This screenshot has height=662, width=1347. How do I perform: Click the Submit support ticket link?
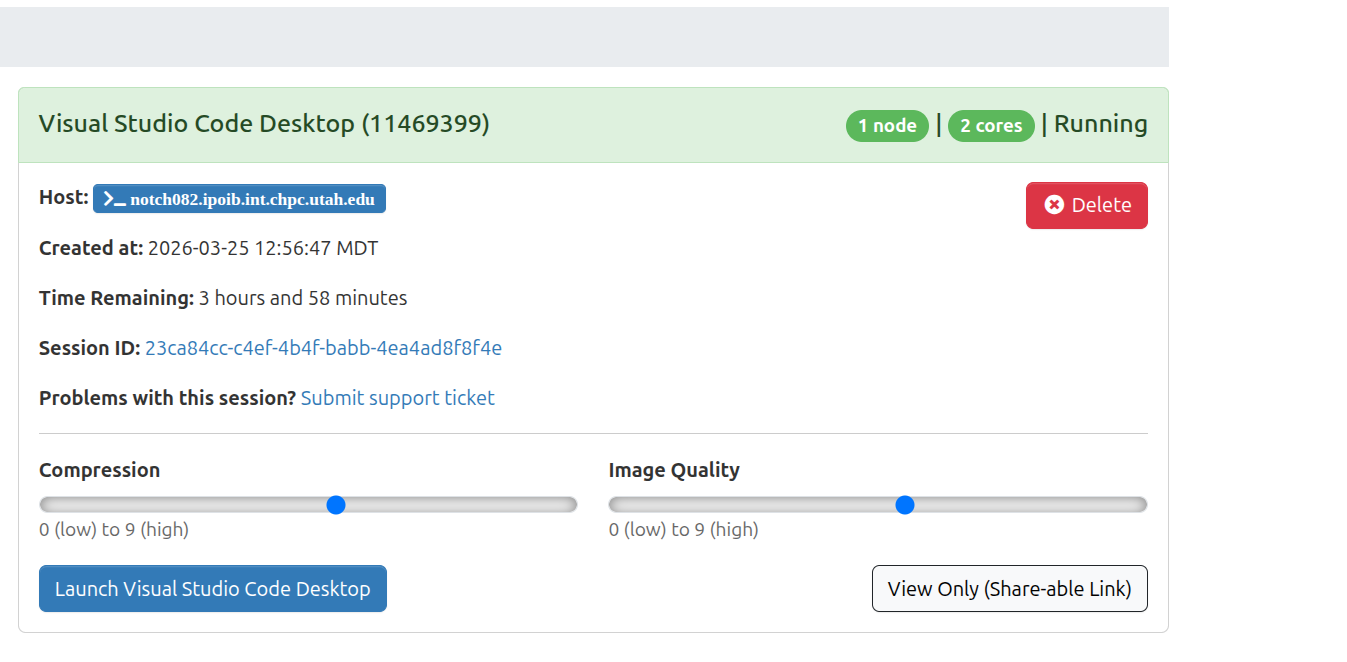coord(397,398)
